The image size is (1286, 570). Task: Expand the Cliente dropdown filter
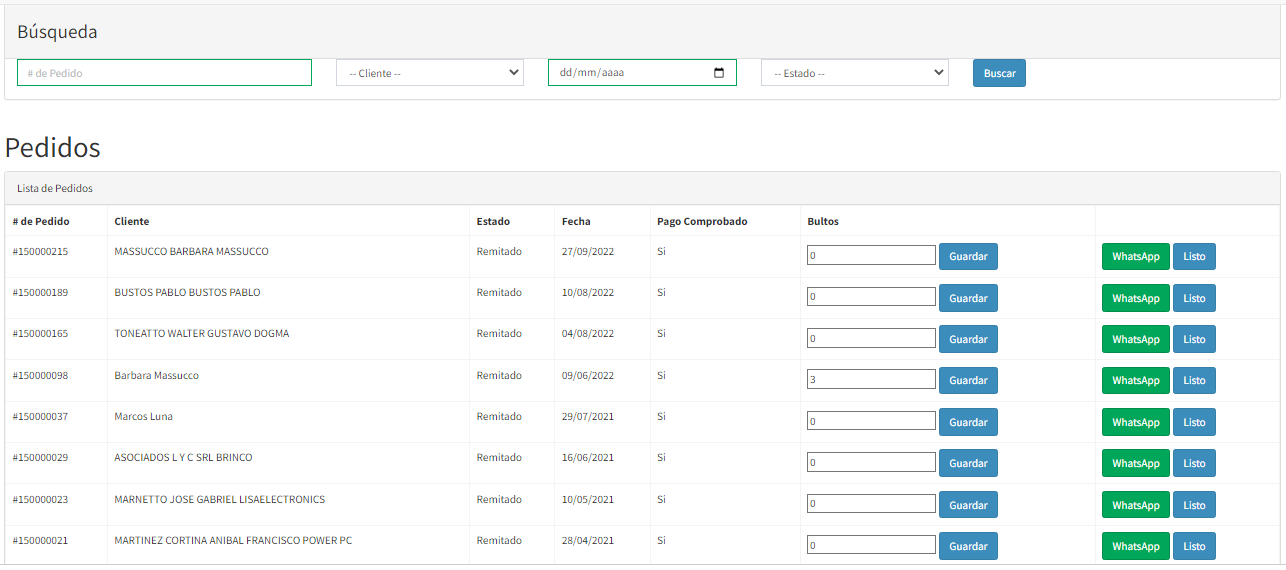pyautogui.click(x=430, y=73)
